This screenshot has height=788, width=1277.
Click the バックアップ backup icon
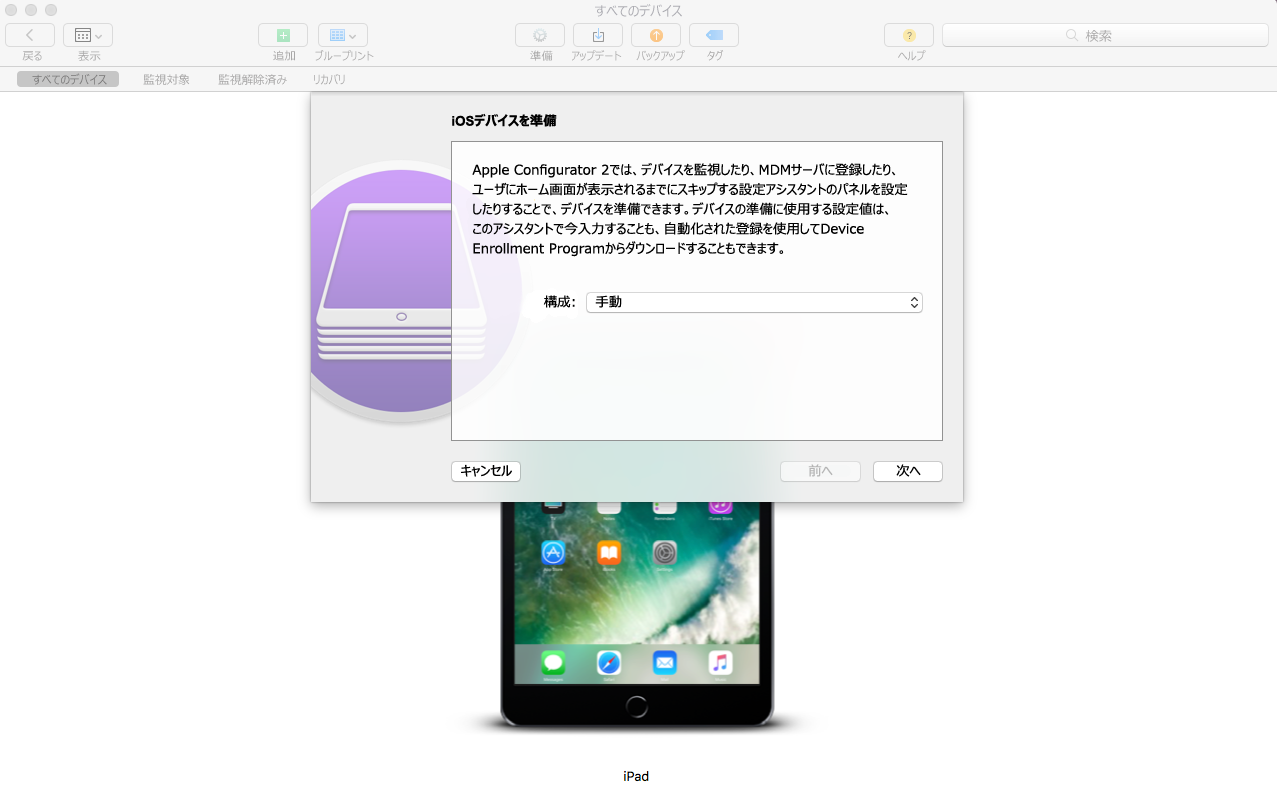[656, 35]
